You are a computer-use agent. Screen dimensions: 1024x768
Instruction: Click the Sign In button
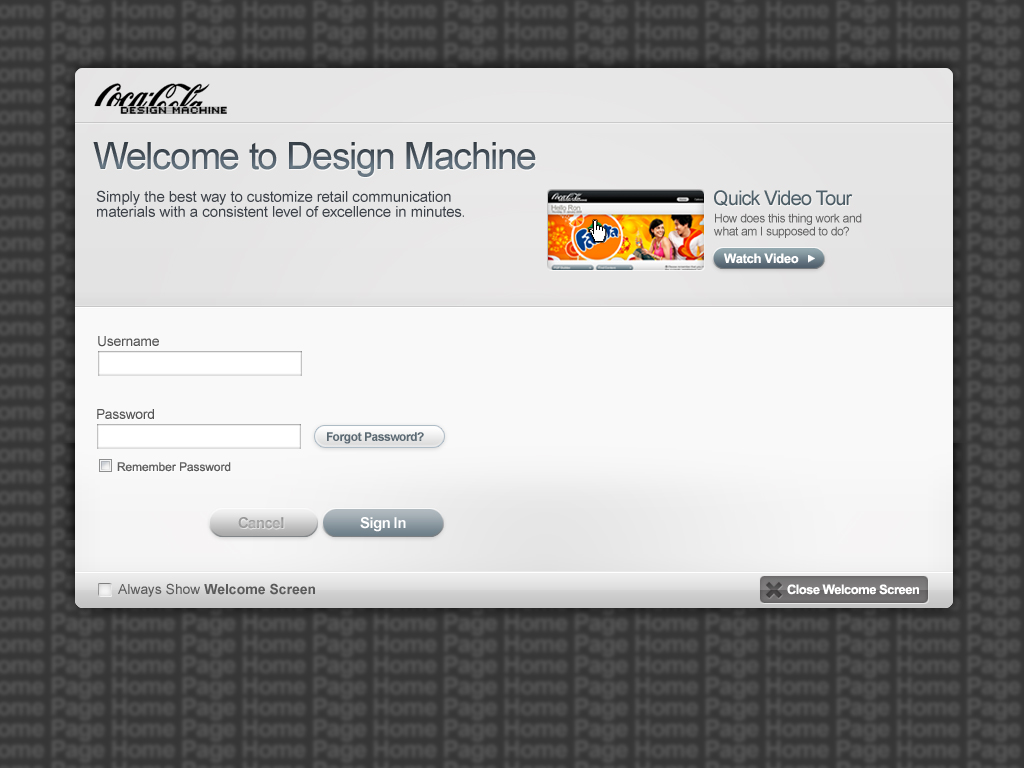click(x=383, y=523)
